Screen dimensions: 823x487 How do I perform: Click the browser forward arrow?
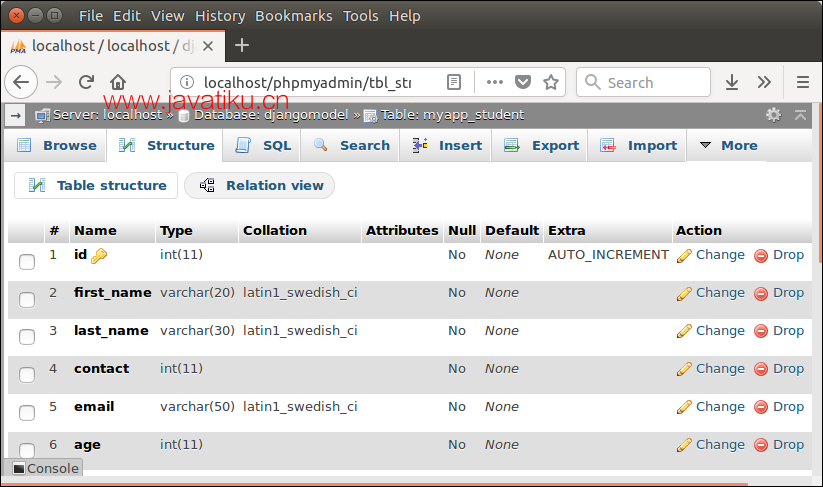point(54,82)
